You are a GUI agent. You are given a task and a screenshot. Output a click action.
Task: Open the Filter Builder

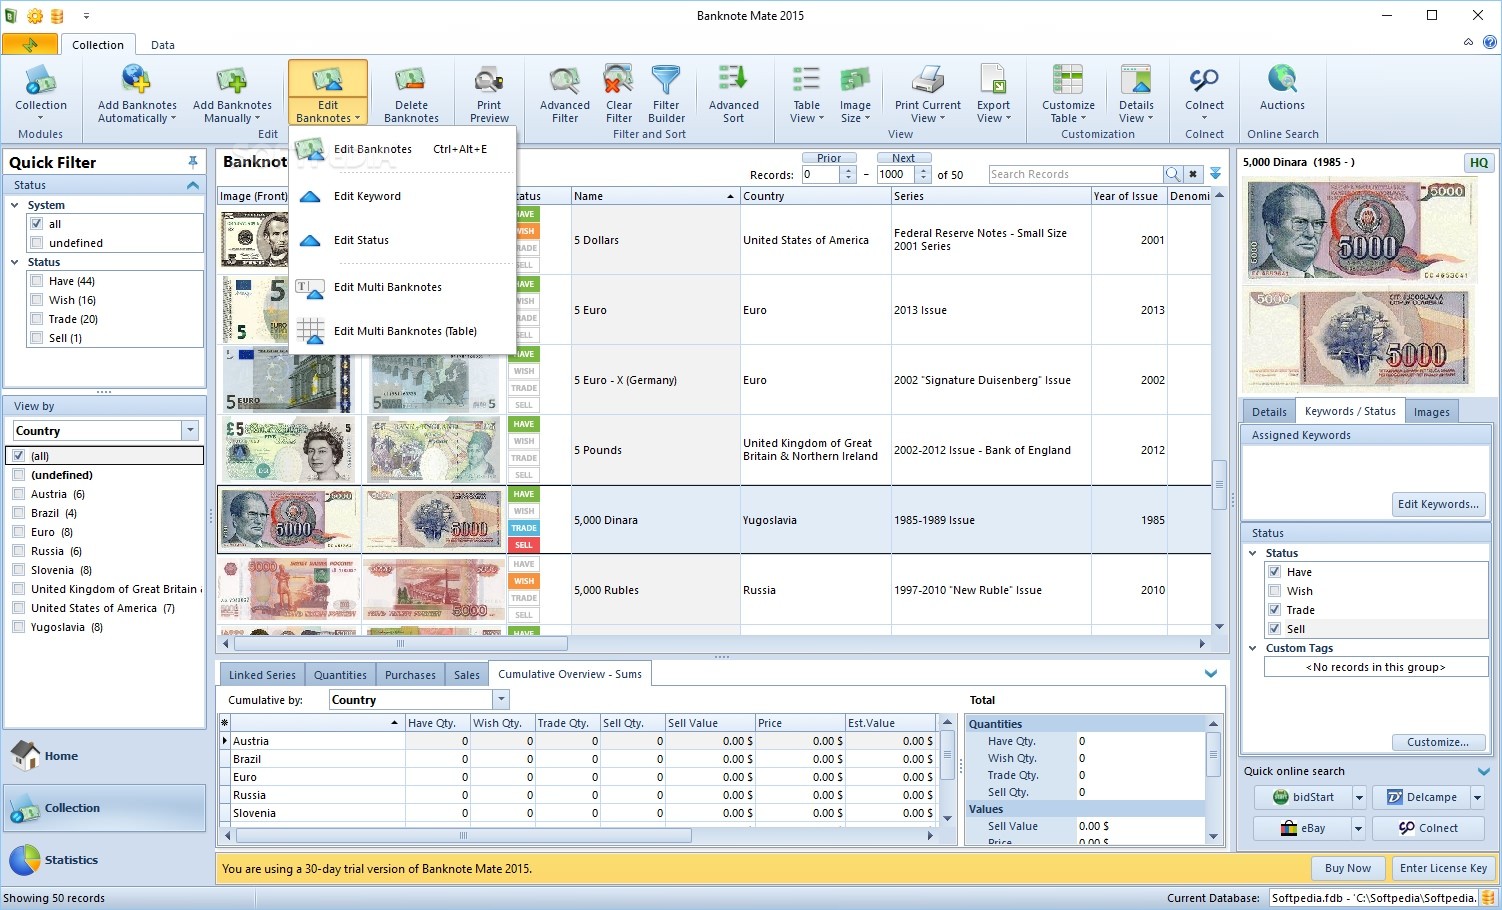666,92
